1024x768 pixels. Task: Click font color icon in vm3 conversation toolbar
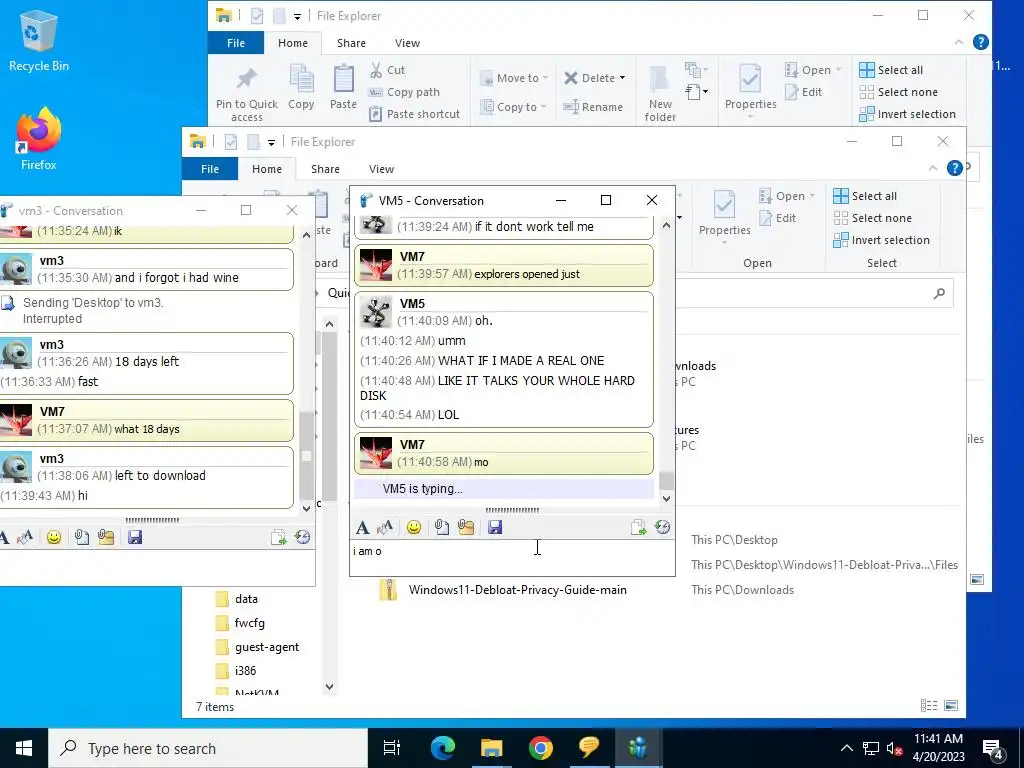[x=25, y=537]
